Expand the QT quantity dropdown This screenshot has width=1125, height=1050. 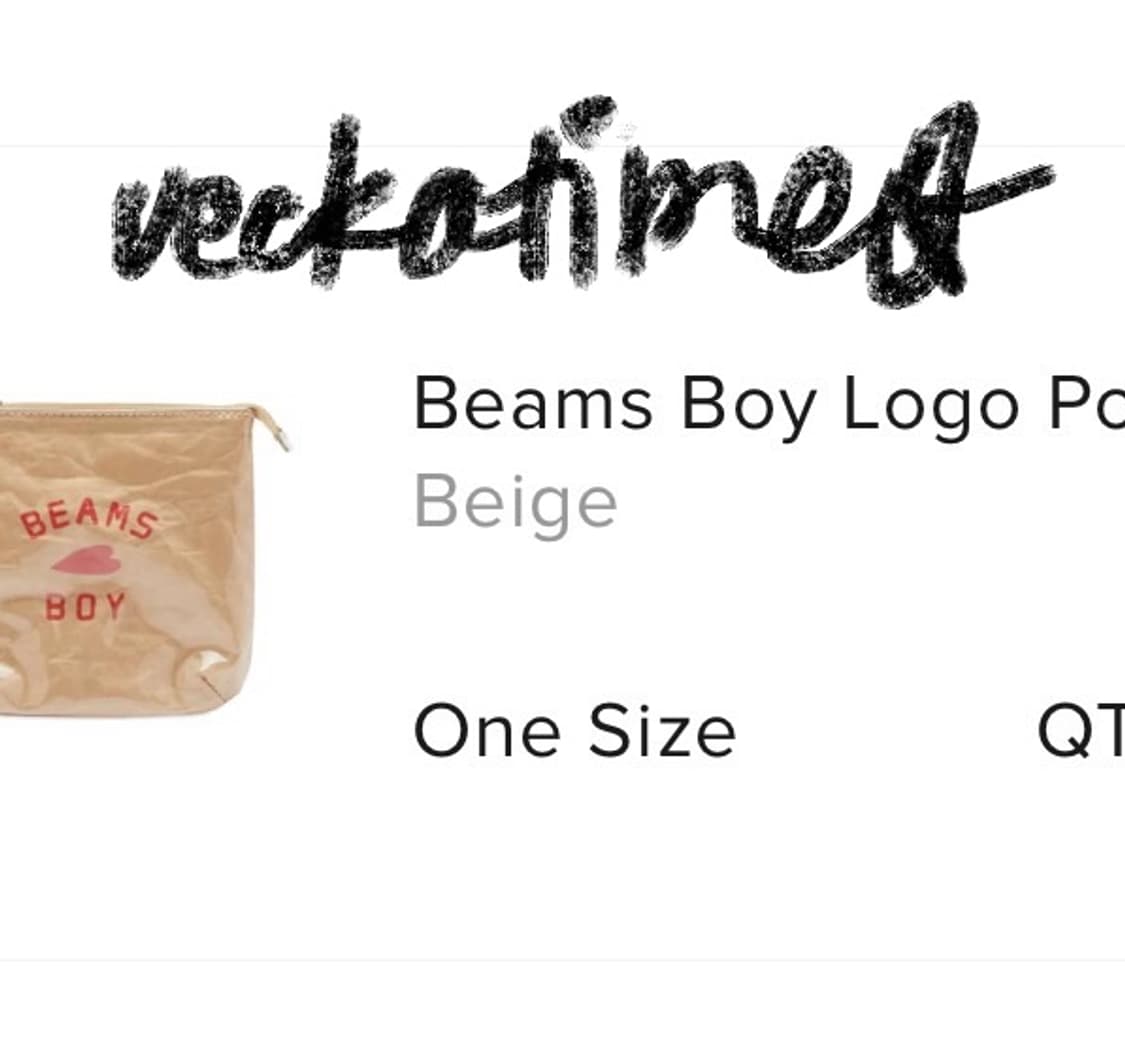pyautogui.click(x=1081, y=732)
